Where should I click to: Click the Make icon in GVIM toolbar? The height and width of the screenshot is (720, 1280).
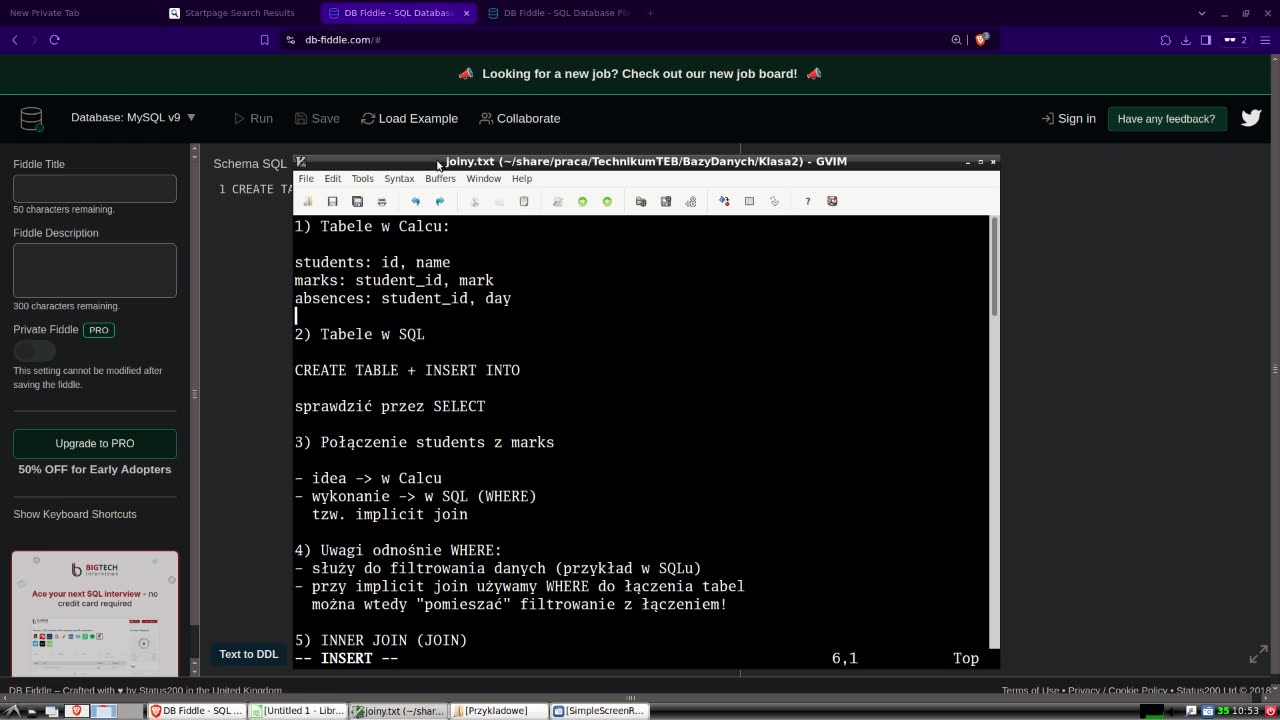point(725,201)
